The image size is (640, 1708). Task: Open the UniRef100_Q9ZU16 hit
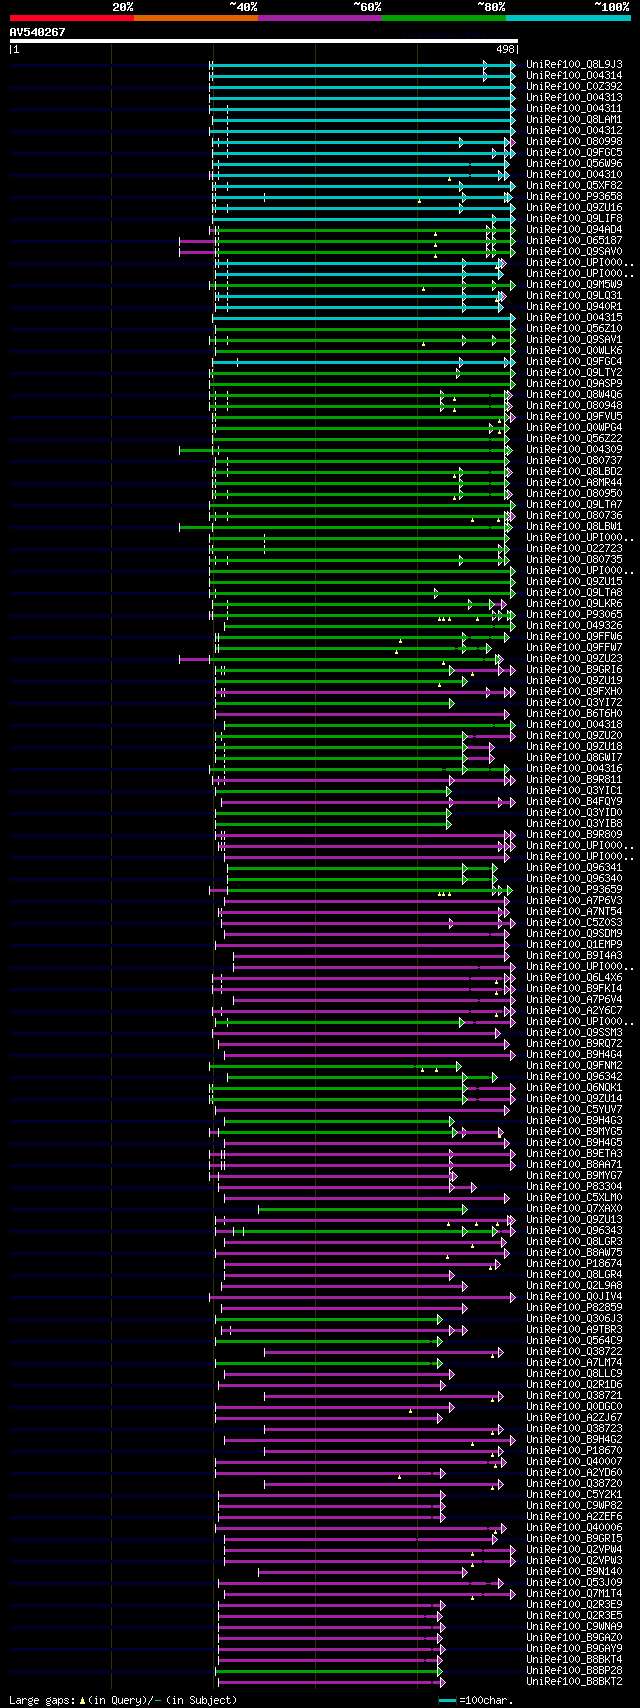[575, 207]
